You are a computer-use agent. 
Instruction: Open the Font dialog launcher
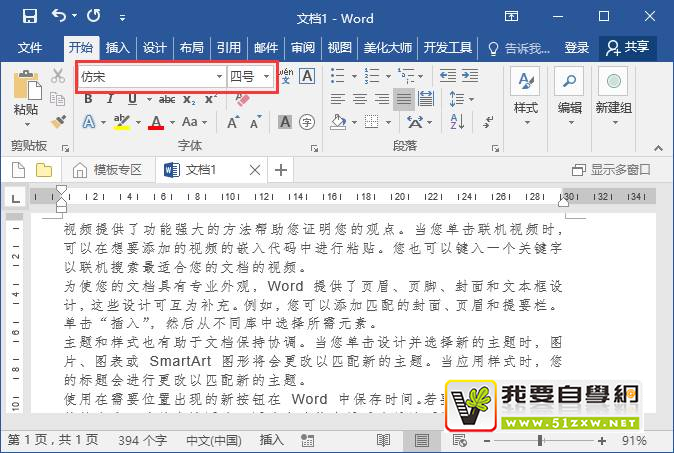point(315,148)
